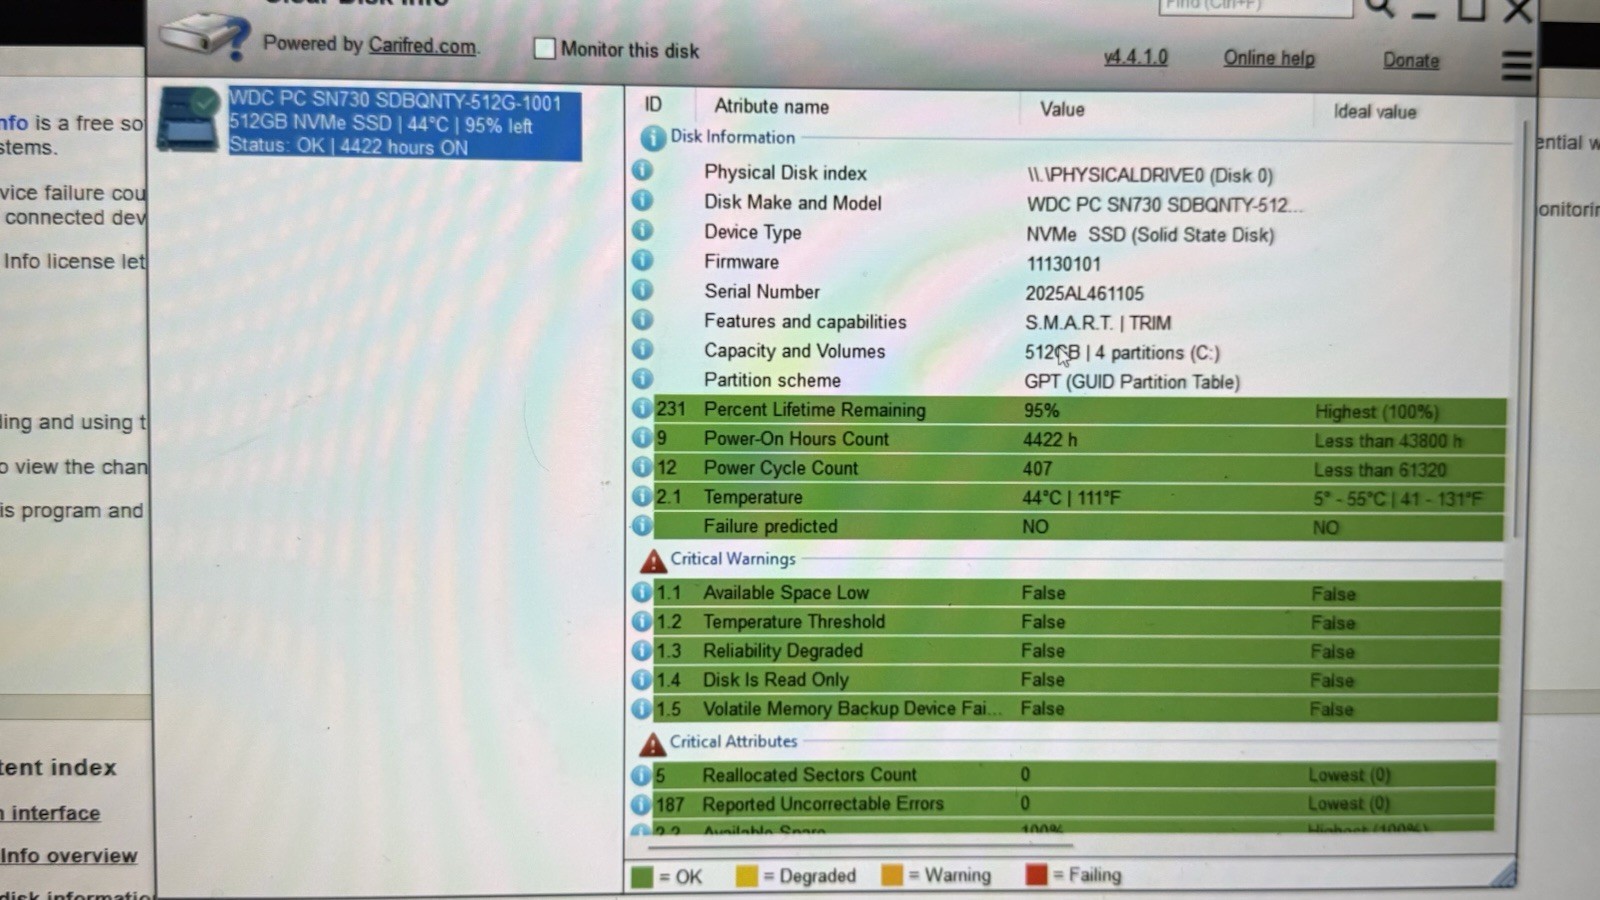Click info icon for Power Cycle Count
Image resolution: width=1600 pixels, height=900 pixels.
642,466
